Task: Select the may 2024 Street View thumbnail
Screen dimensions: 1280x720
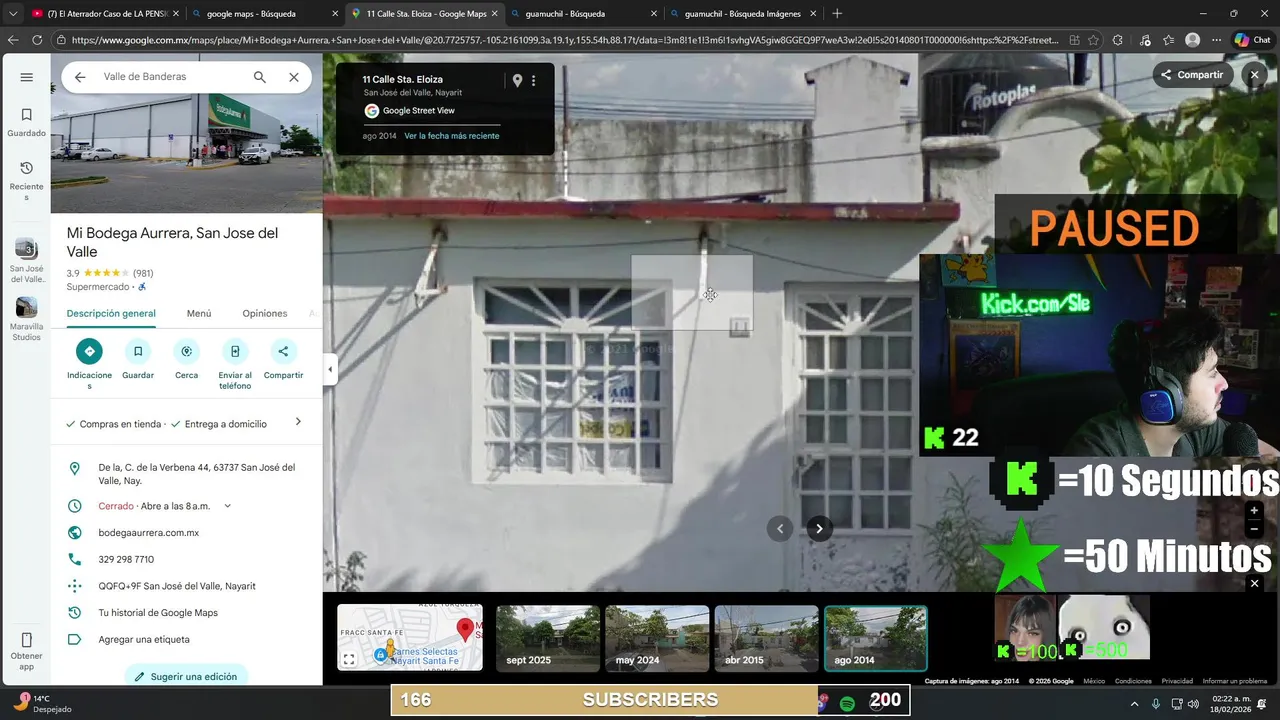Action: click(657, 638)
